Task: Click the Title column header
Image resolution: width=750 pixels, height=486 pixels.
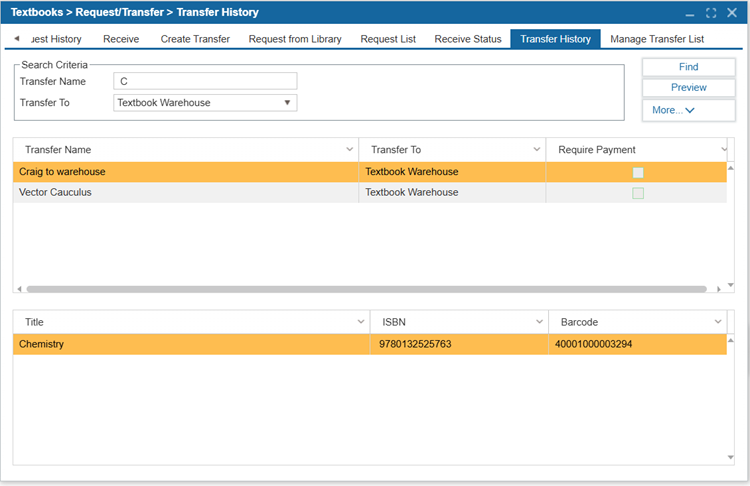Action: coord(191,322)
